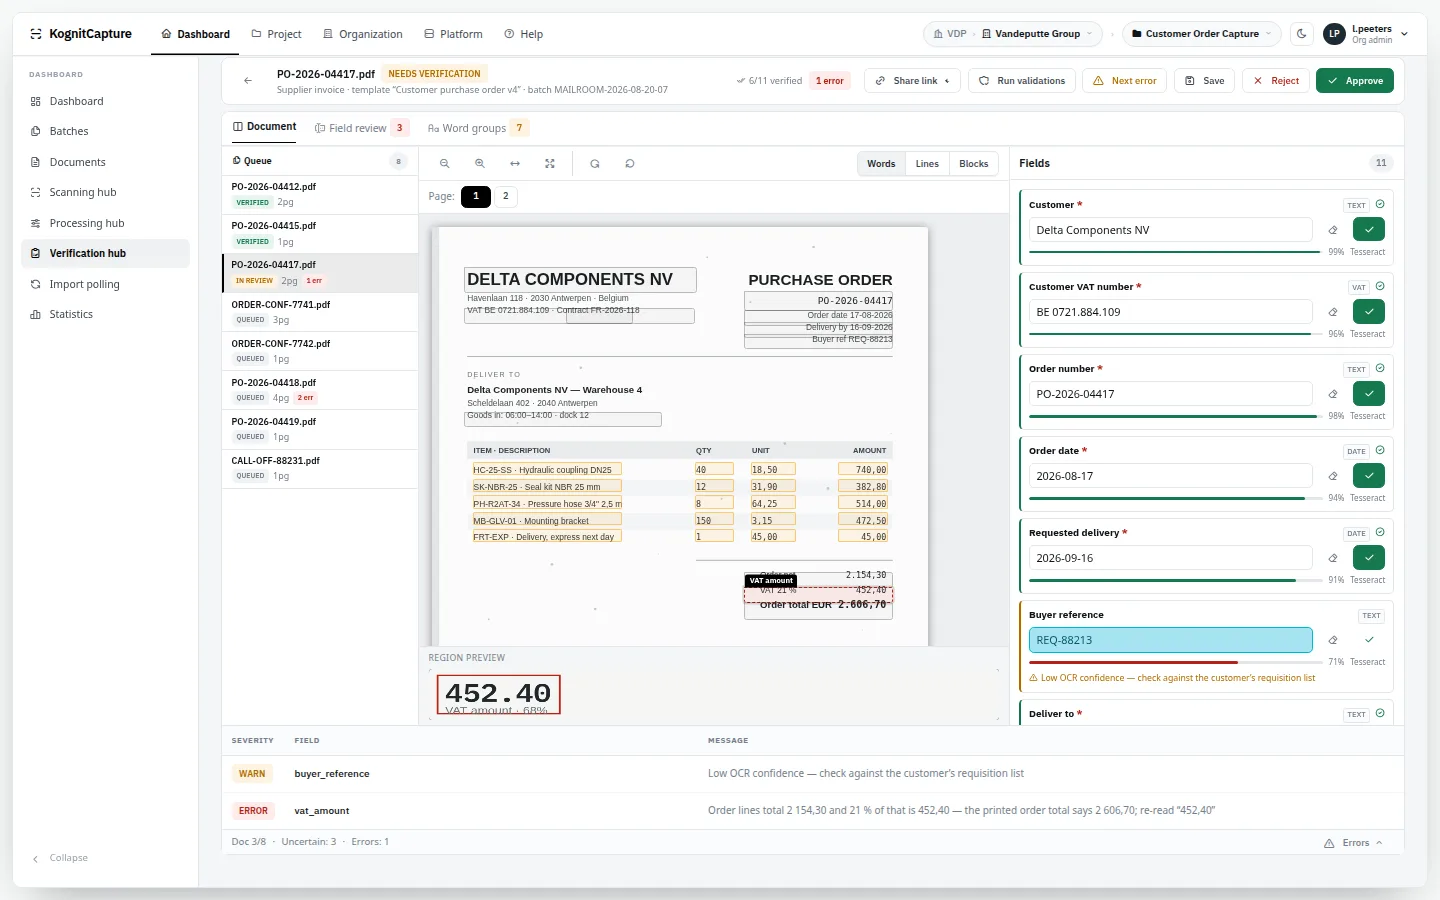Open Import polling in the sidebar
Image resolution: width=1440 pixels, height=900 pixels.
(x=105, y=284)
